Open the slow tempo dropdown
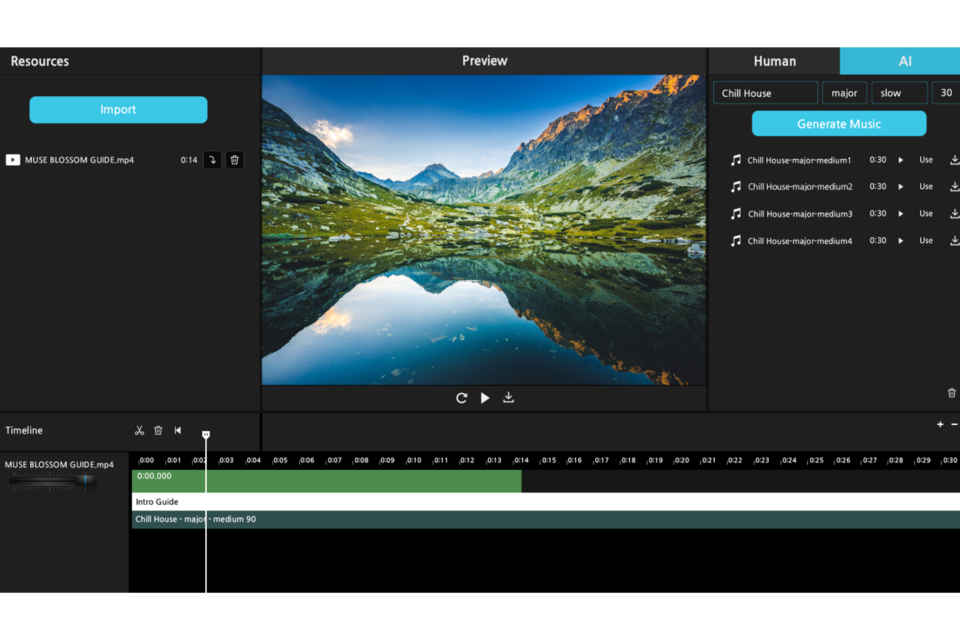The image size is (960, 640). (898, 93)
